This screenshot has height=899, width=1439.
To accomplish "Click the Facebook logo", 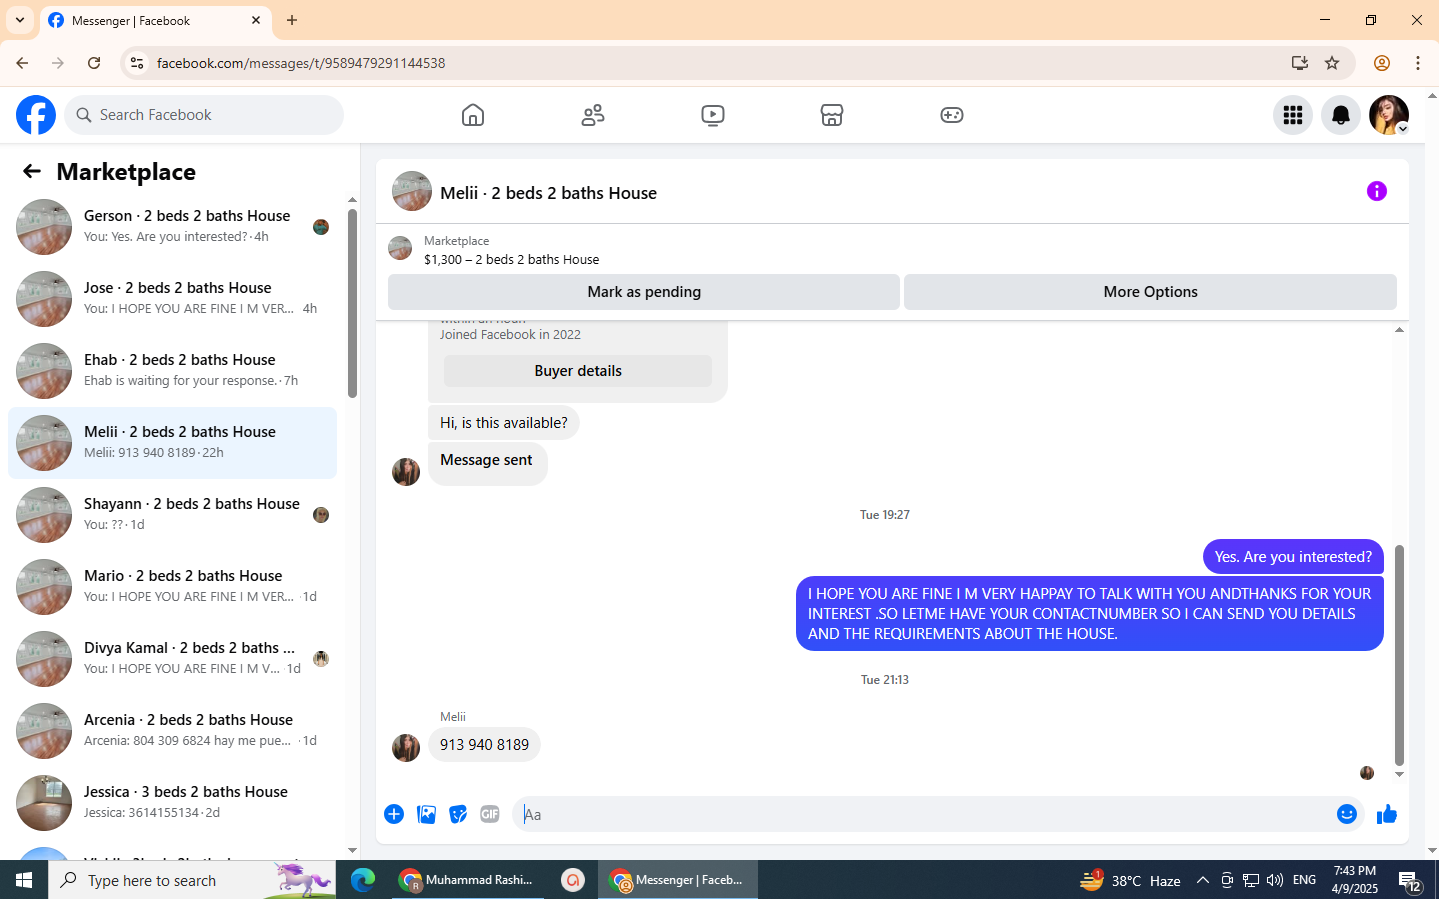I will click(36, 115).
